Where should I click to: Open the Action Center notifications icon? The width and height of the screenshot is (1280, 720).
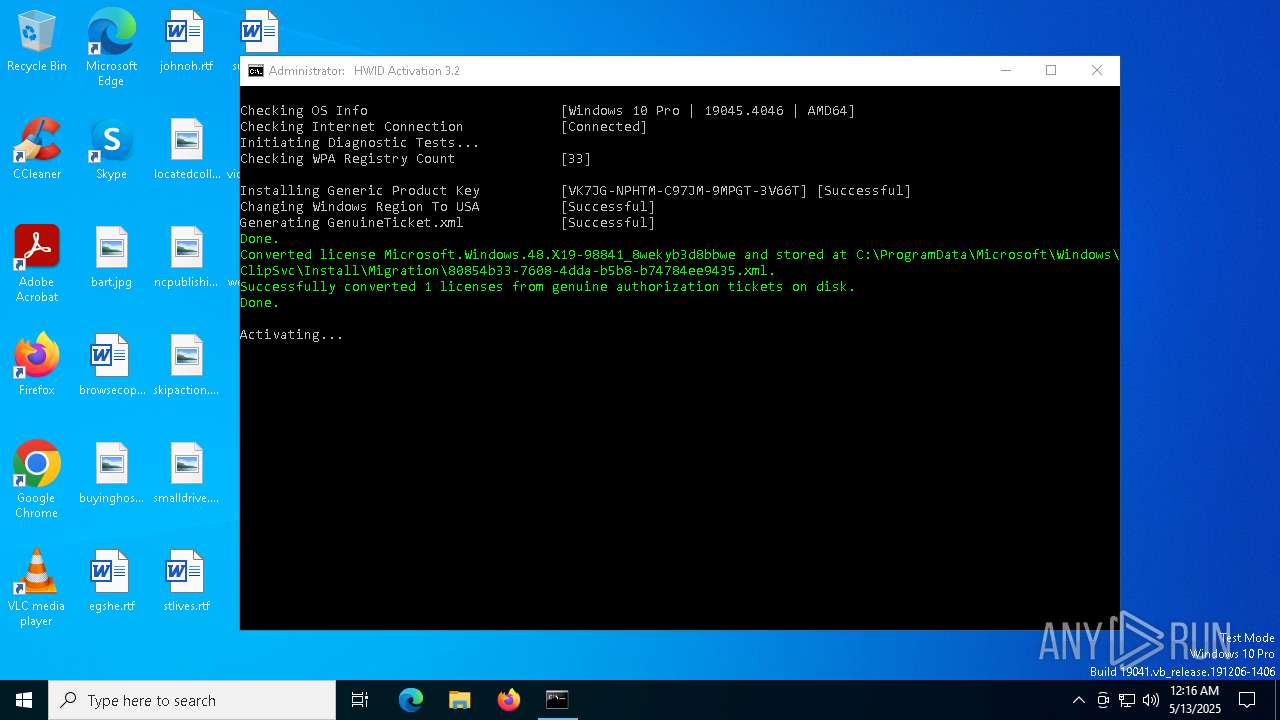(1247, 700)
